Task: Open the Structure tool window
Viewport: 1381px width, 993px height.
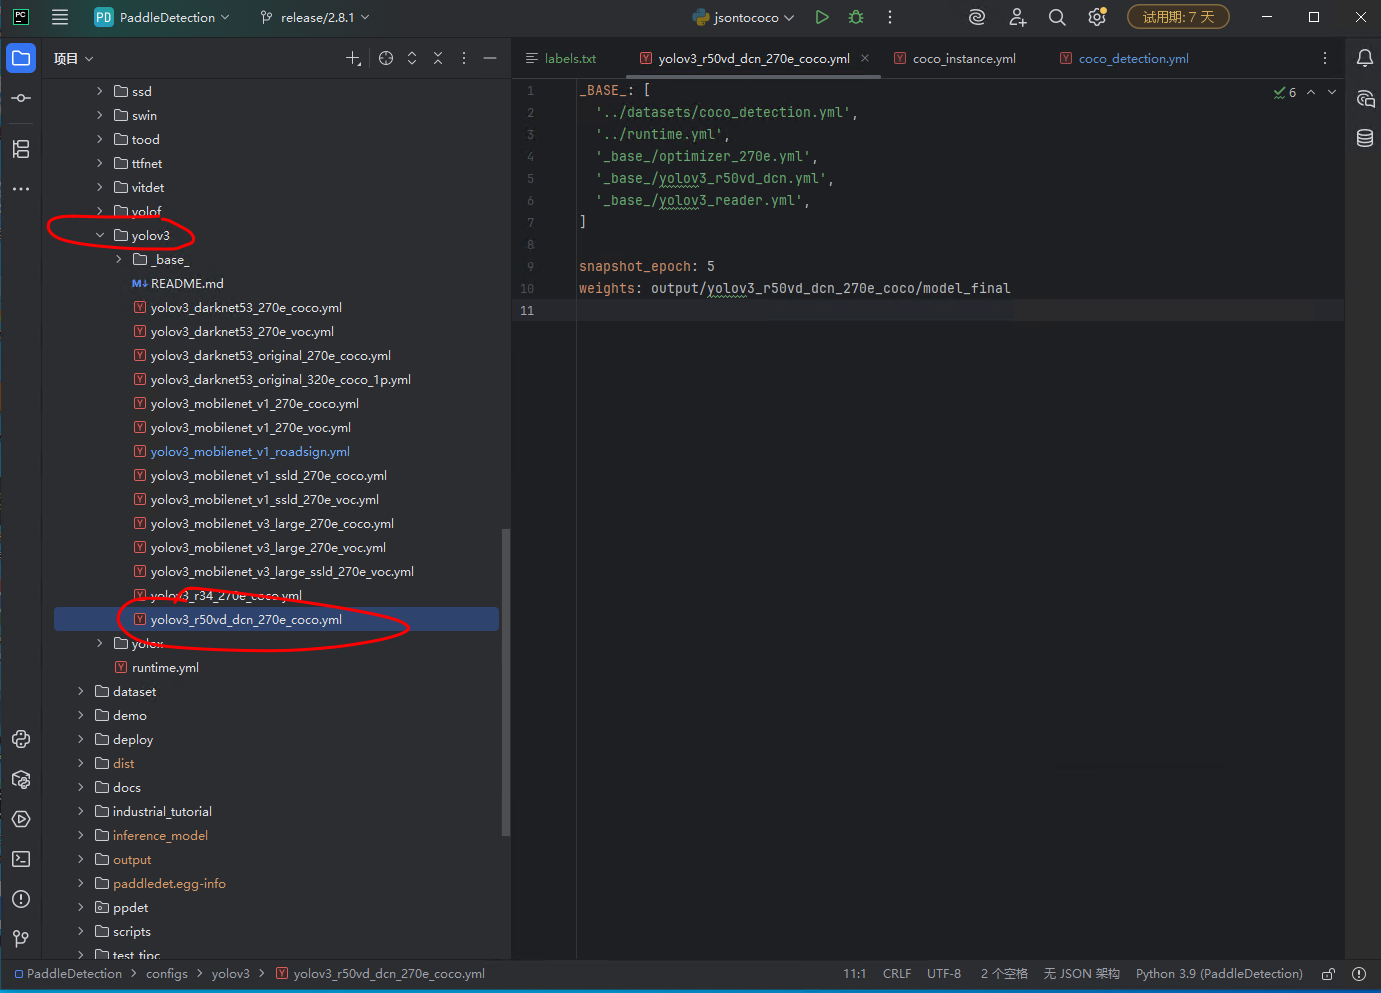Action: click(x=21, y=149)
